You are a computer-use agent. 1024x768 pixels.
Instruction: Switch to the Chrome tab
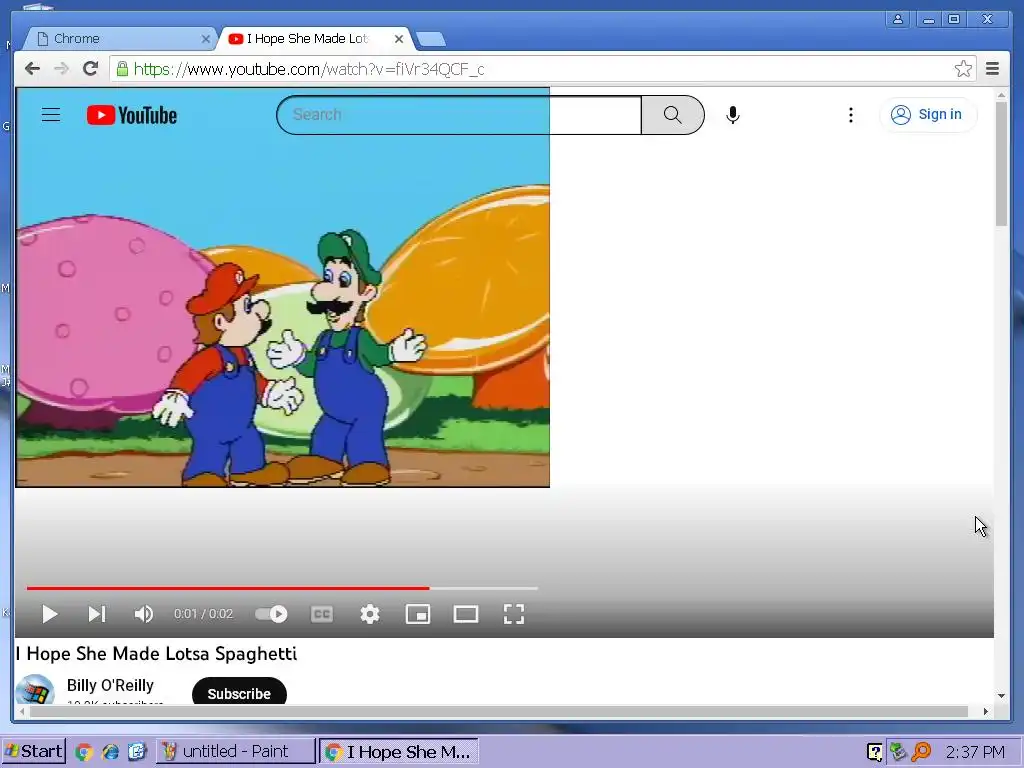coord(118,39)
